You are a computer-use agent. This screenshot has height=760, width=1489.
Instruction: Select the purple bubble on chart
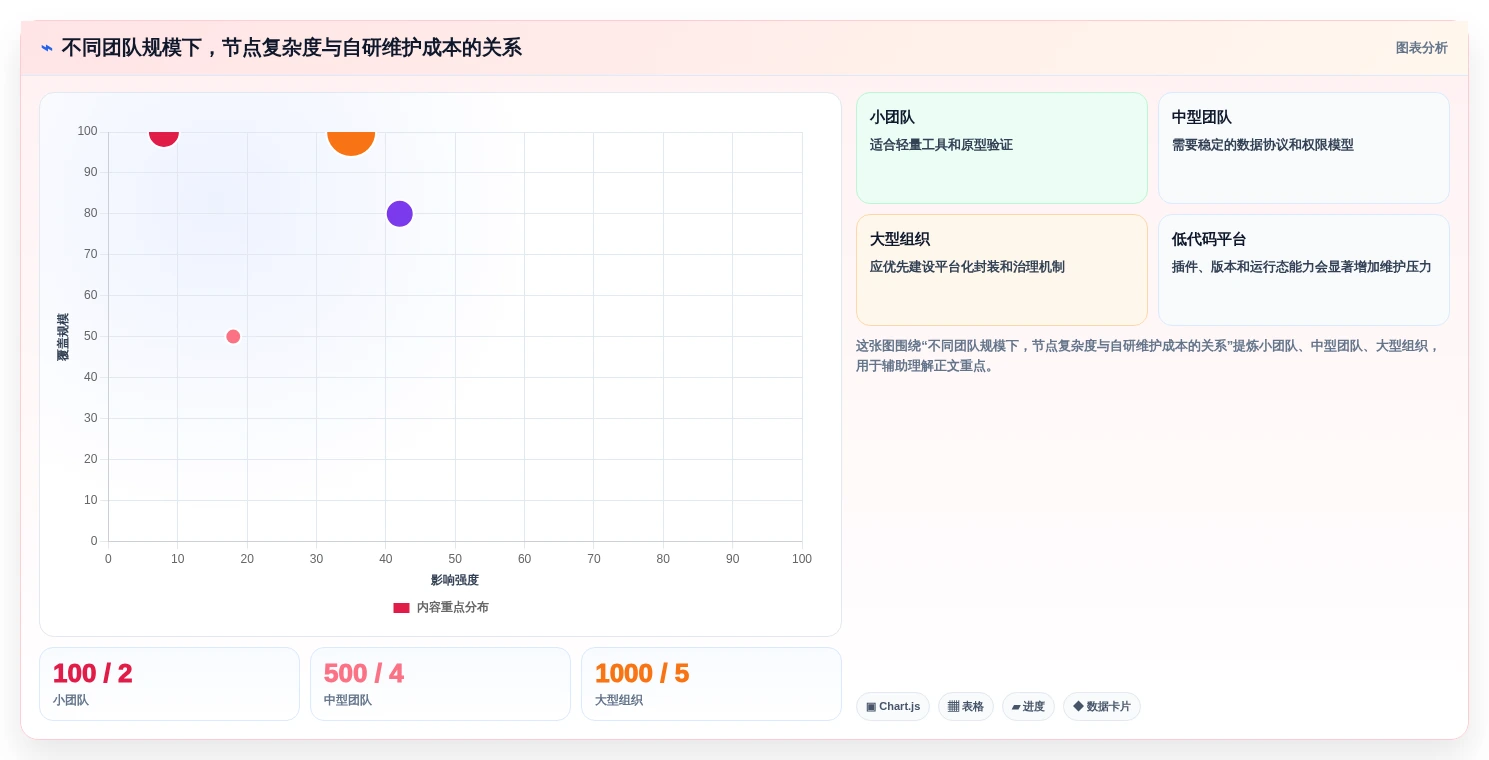click(x=400, y=214)
